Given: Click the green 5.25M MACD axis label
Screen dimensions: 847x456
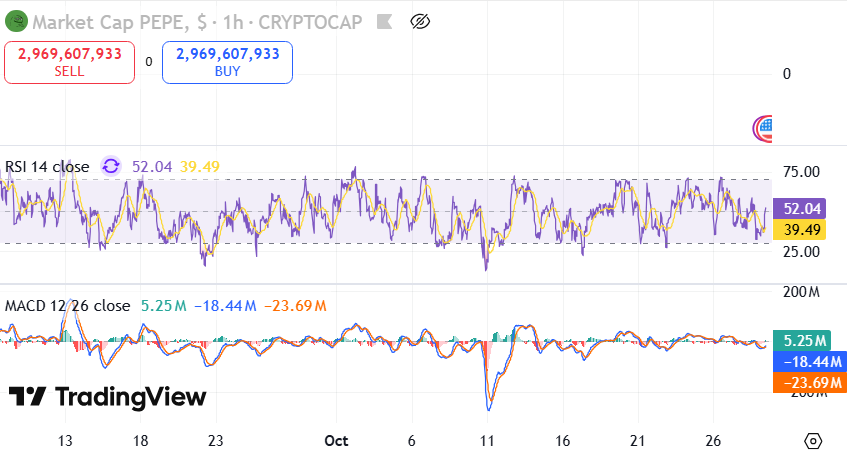Looking at the screenshot, I should 802,340.
